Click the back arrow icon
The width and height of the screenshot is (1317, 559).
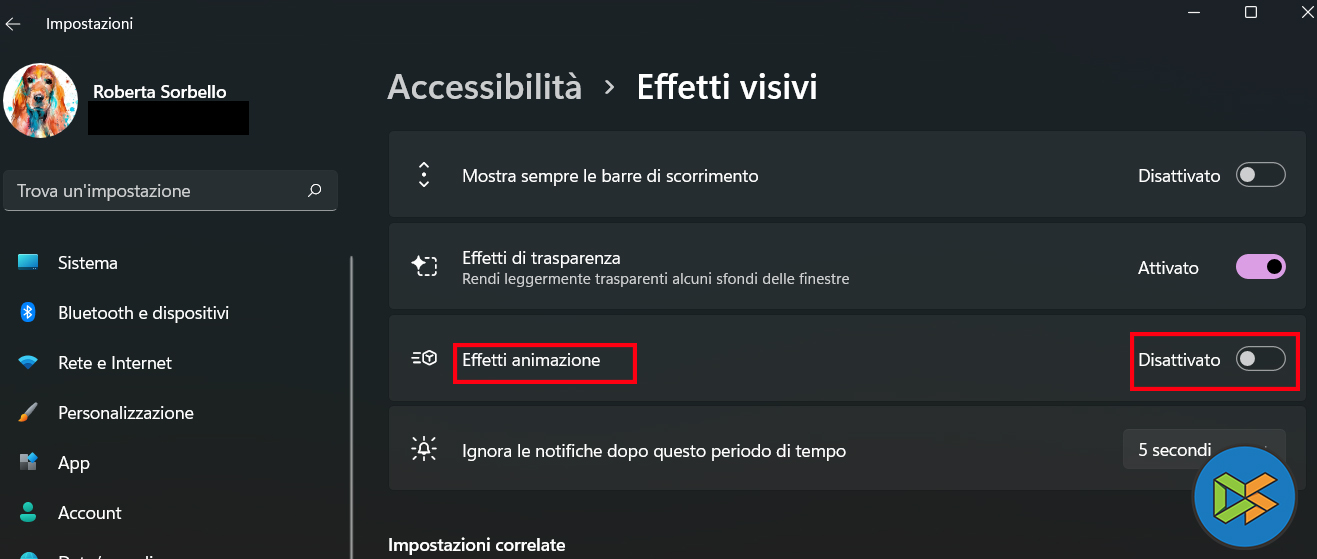[x=13, y=23]
